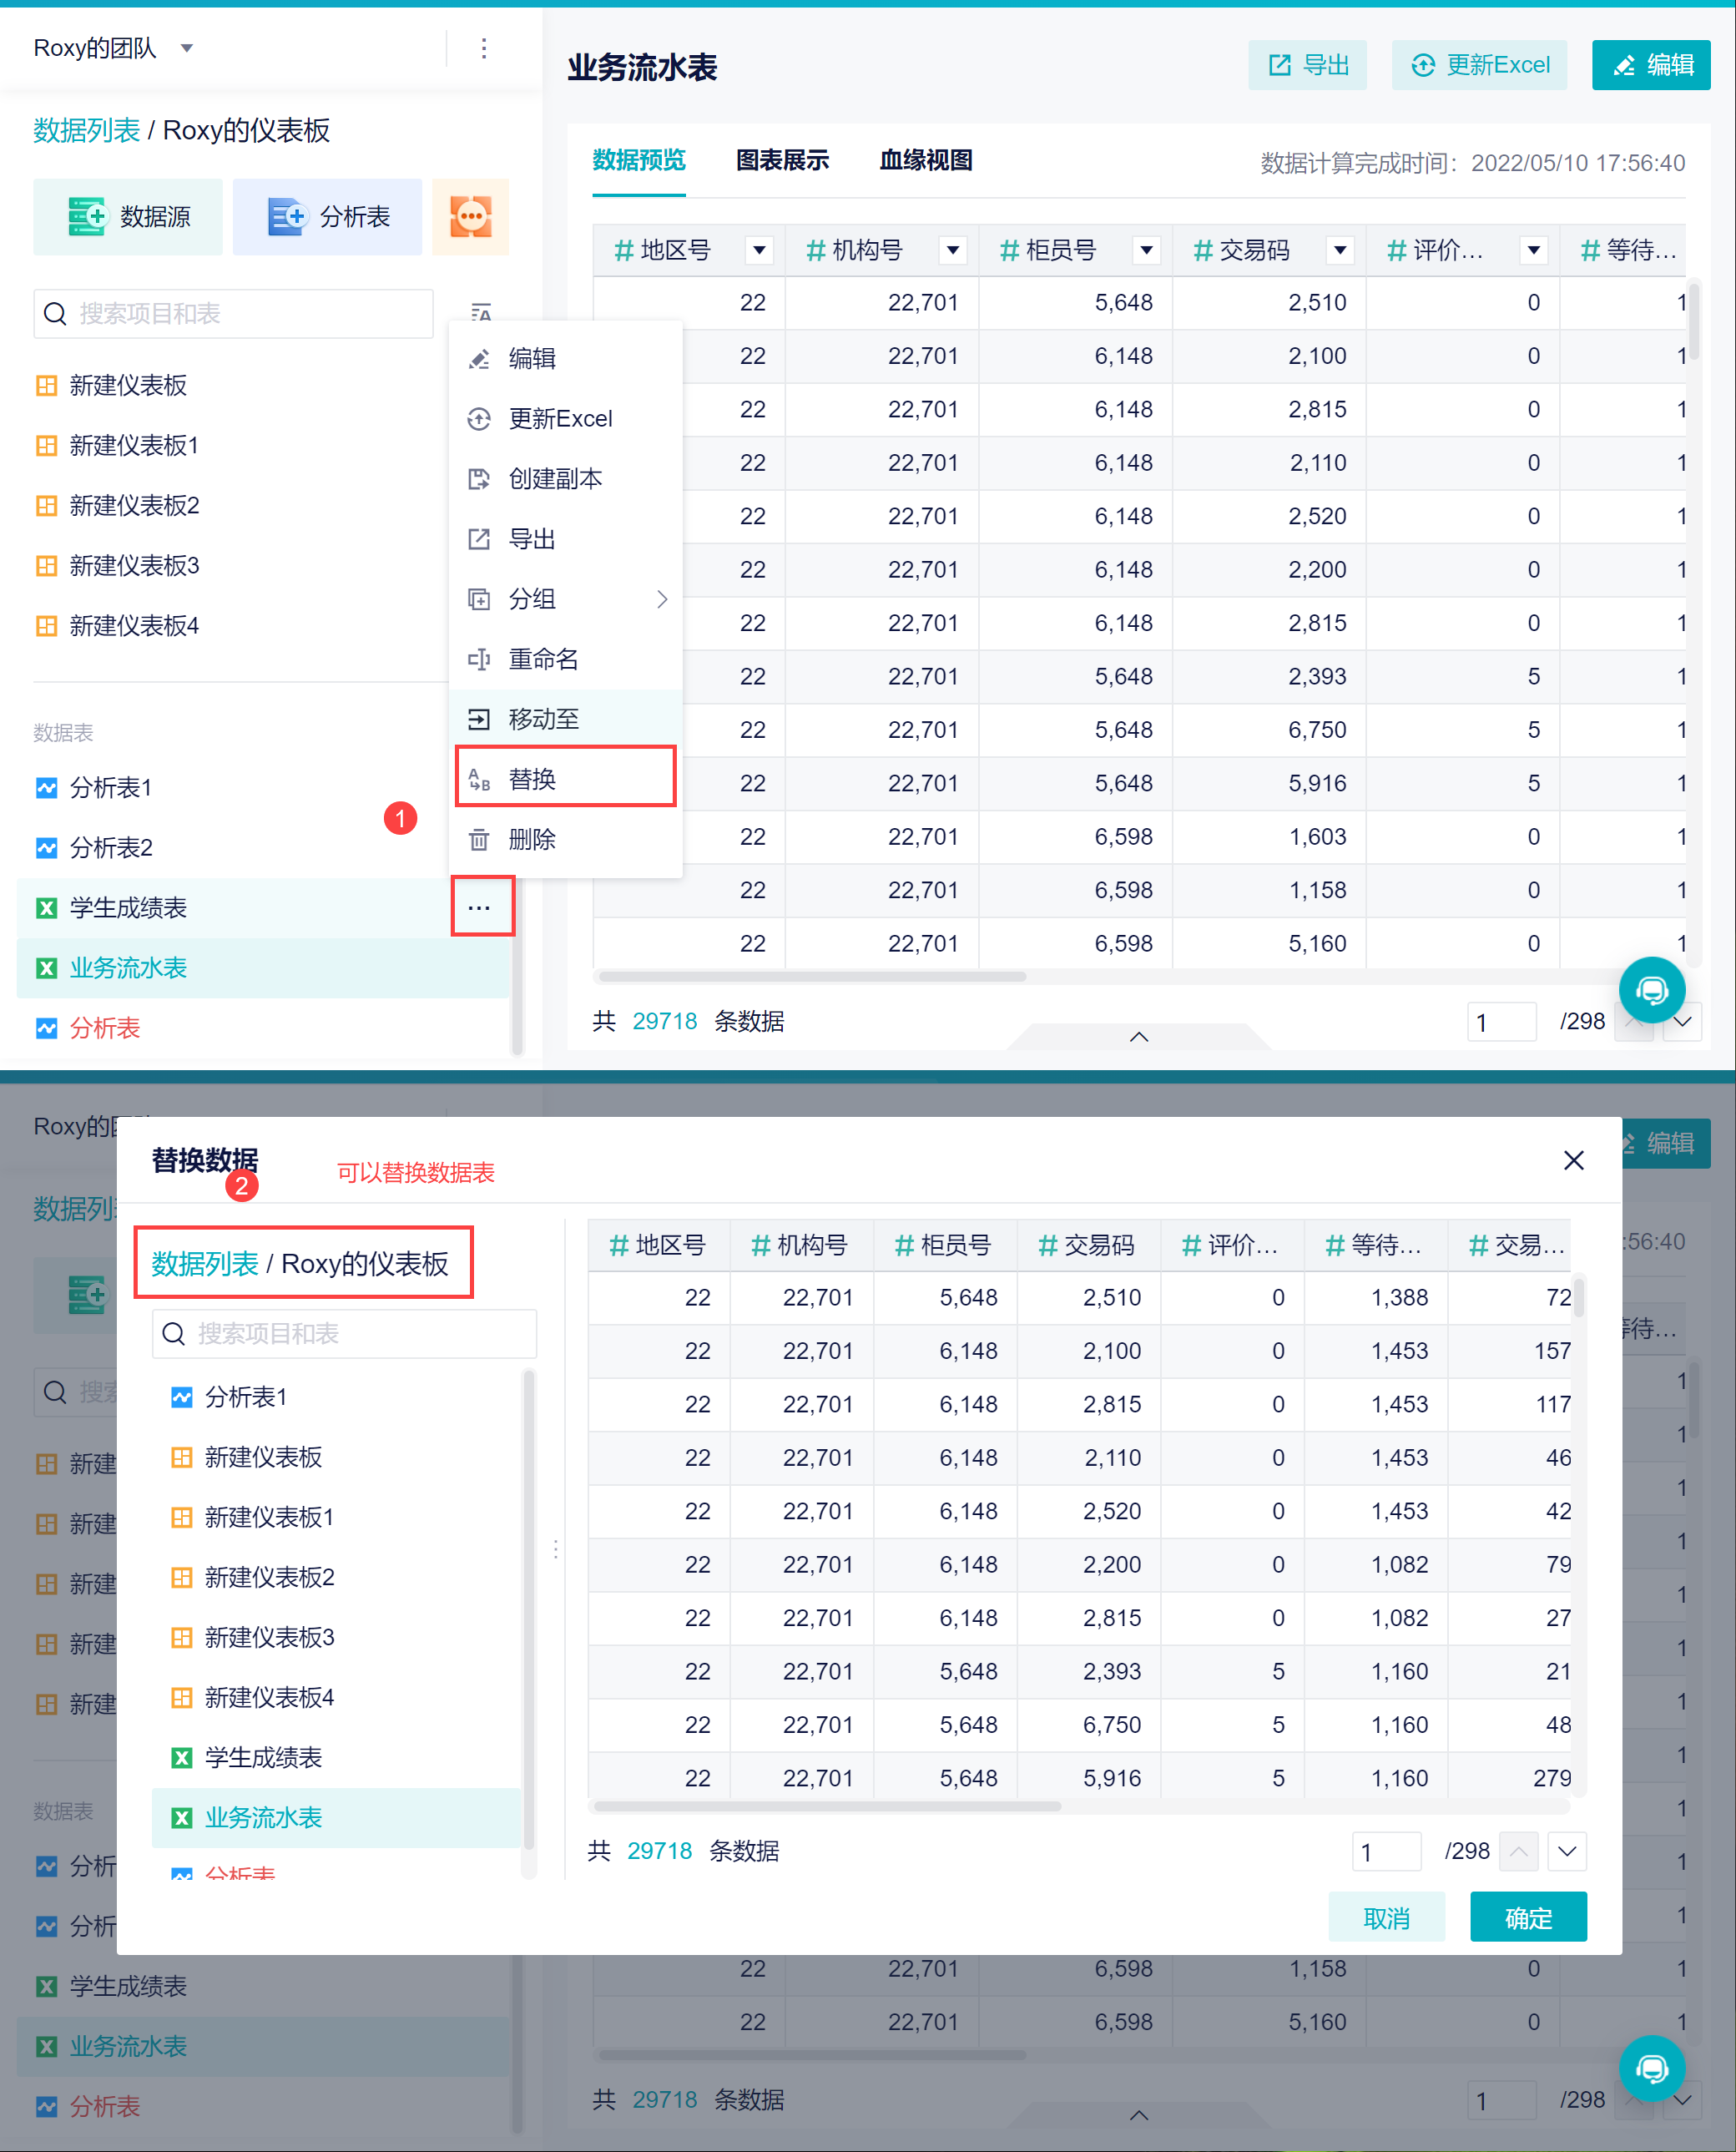
Task: Open the 交易码 column filter dropdown
Action: 1340,250
